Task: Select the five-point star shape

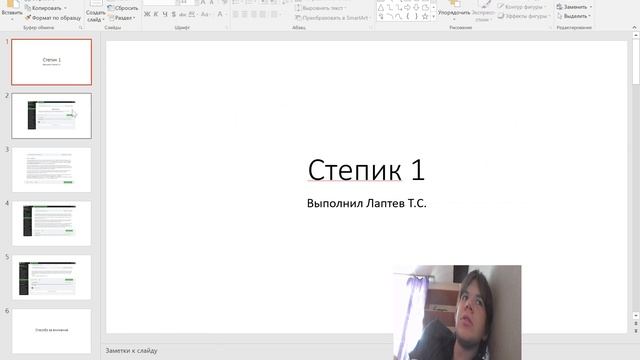Action: tap(425, 17)
